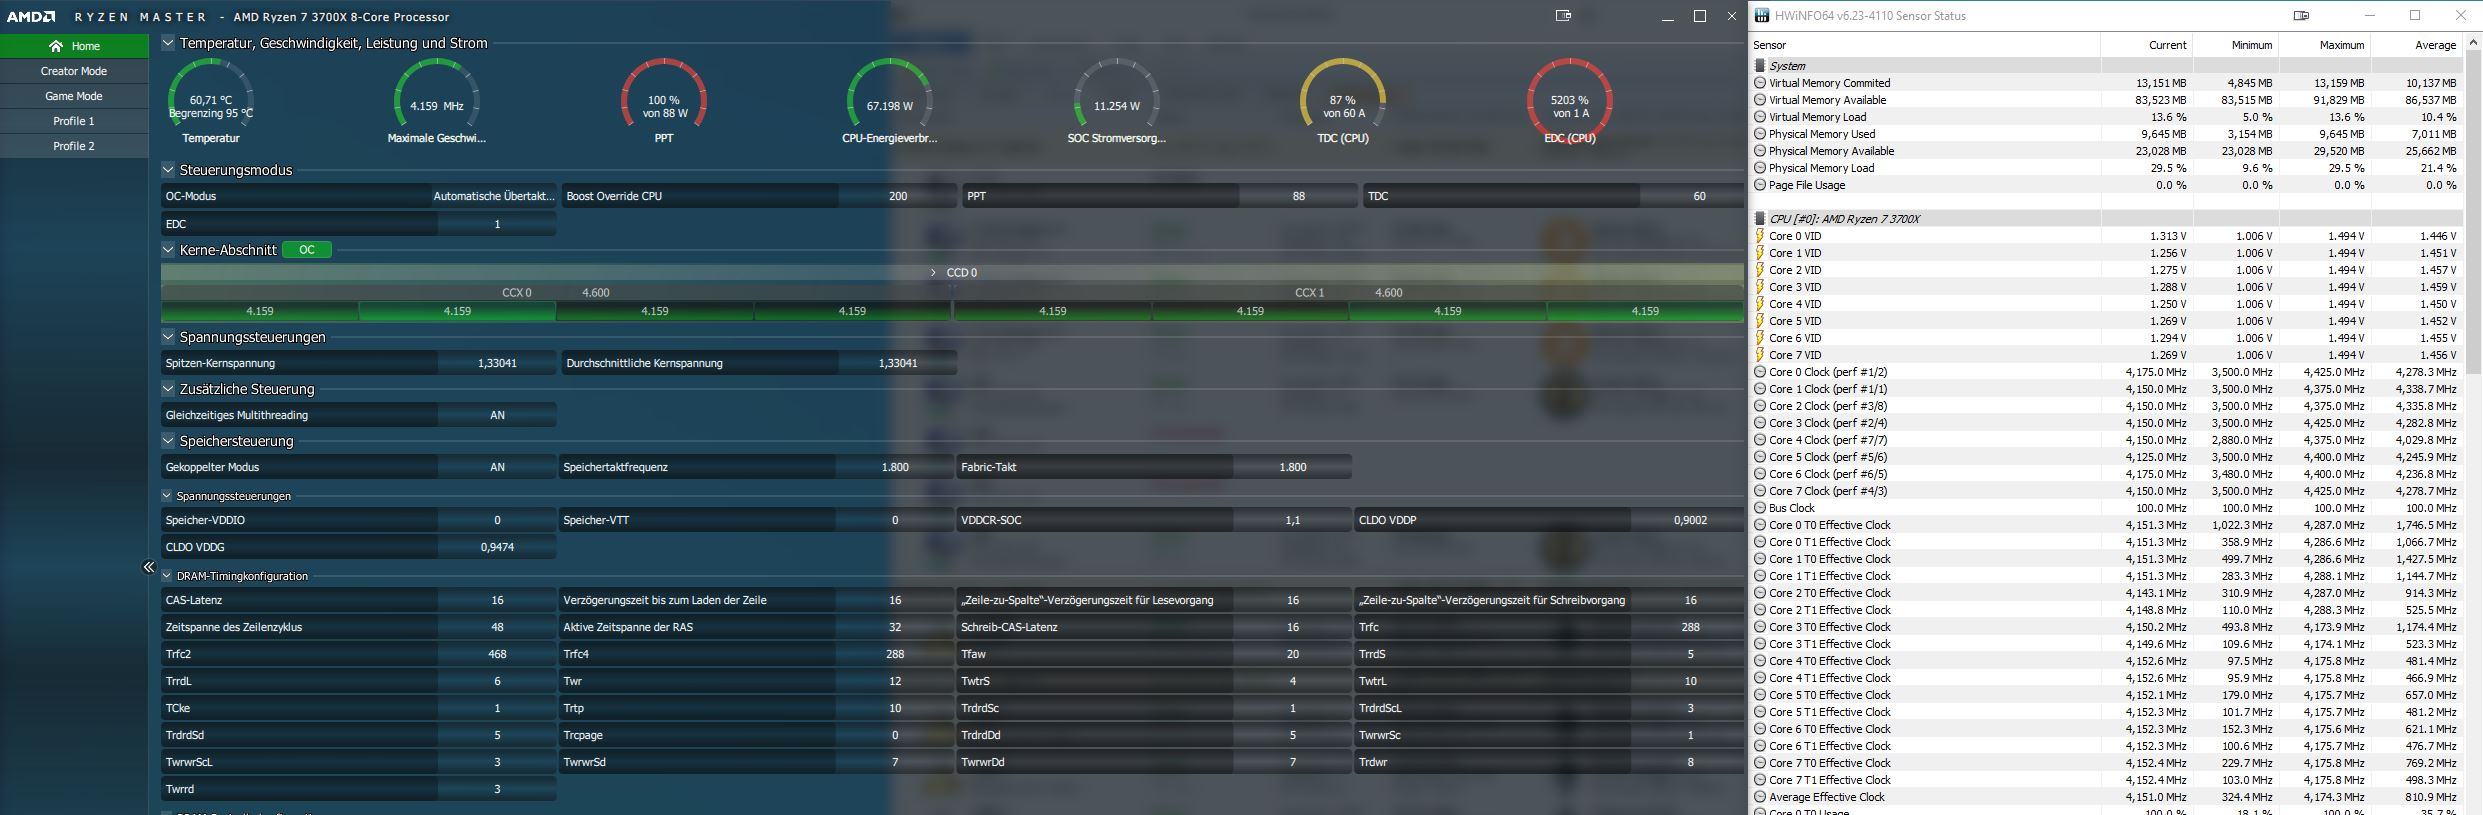Image resolution: width=2483 pixels, height=815 pixels.
Task: Collapse the DRAM-Timingkonfiguration subsection
Action: click(167, 576)
